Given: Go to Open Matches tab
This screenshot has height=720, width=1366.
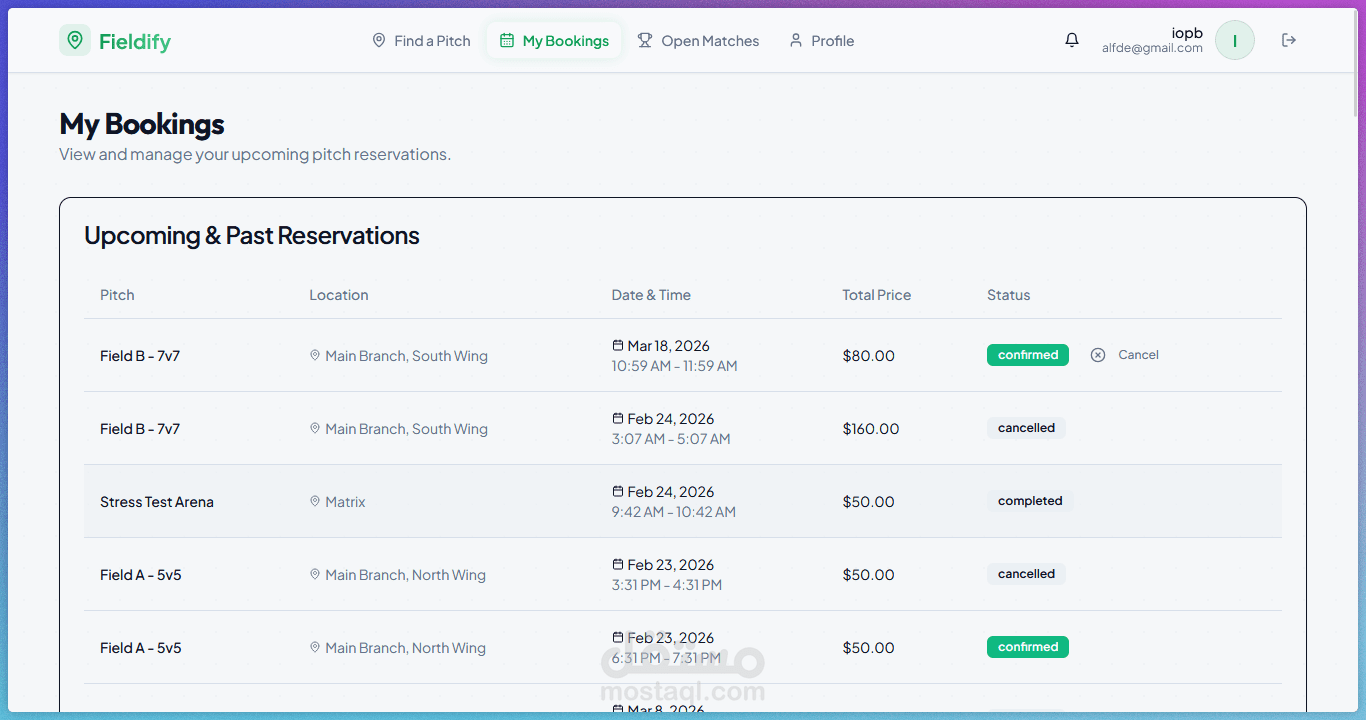Looking at the screenshot, I should point(699,41).
